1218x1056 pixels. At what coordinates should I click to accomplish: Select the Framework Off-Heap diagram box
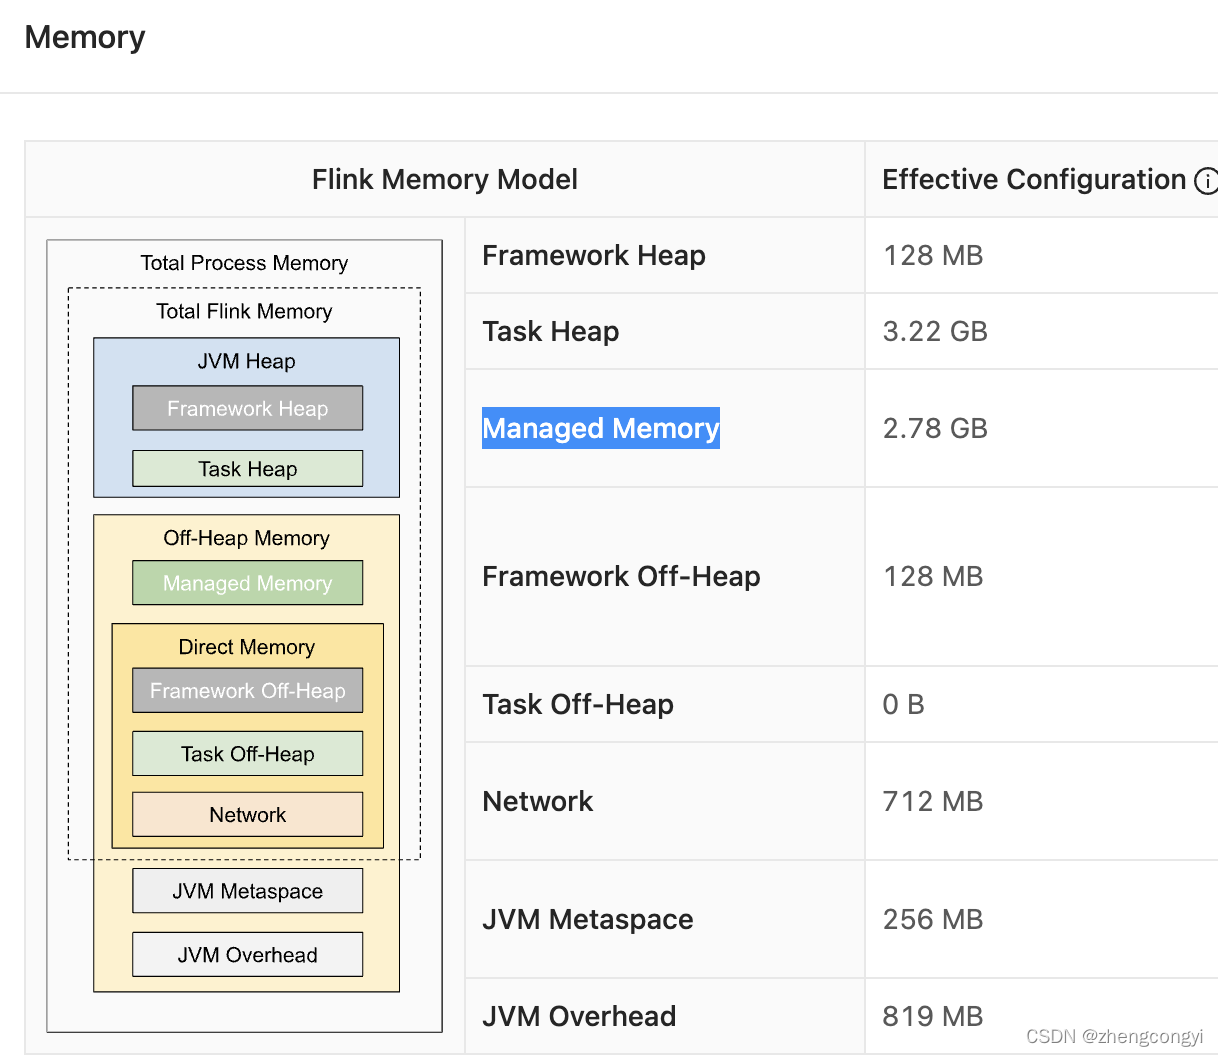(248, 690)
